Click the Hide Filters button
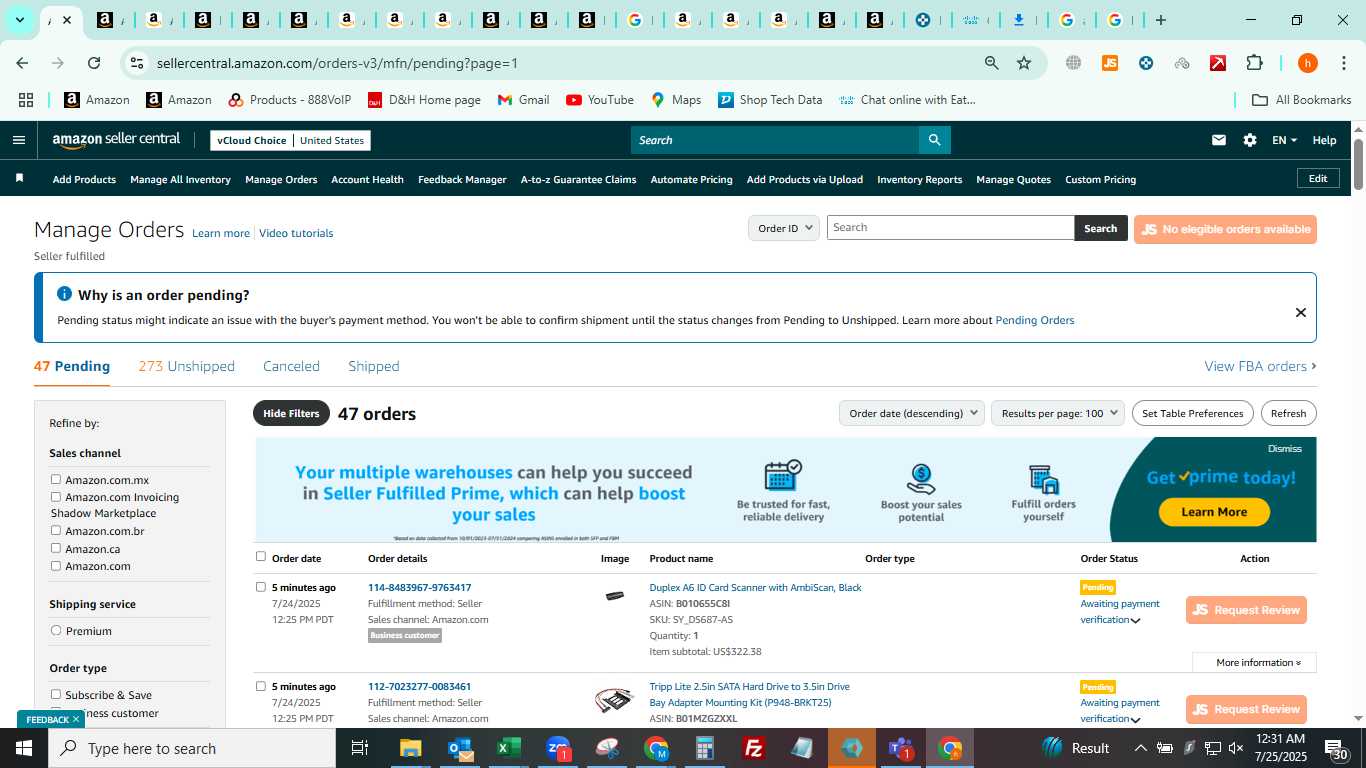Image resolution: width=1366 pixels, height=768 pixels. click(x=291, y=413)
